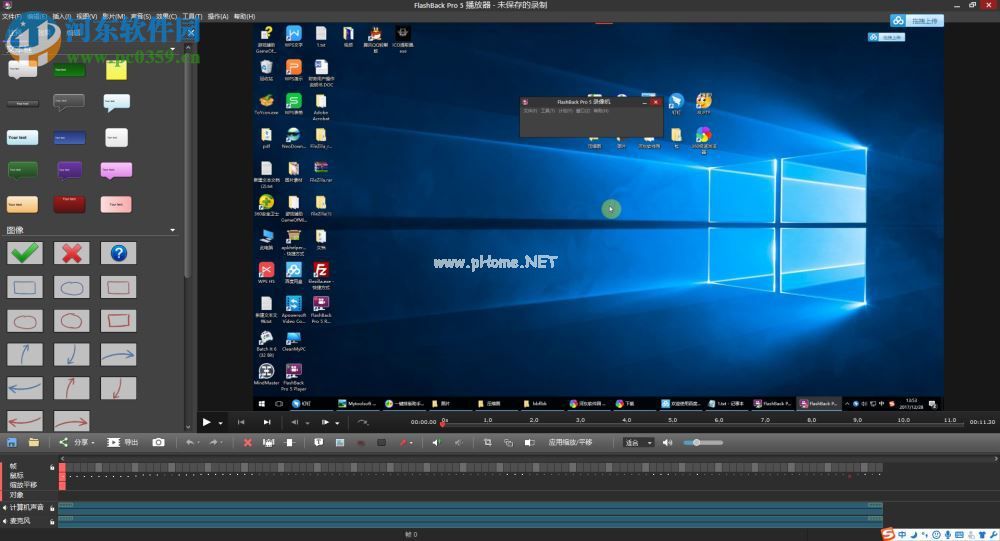This screenshot has height=541, width=1000.
Task: Click the 导出 export button
Action: (122, 442)
